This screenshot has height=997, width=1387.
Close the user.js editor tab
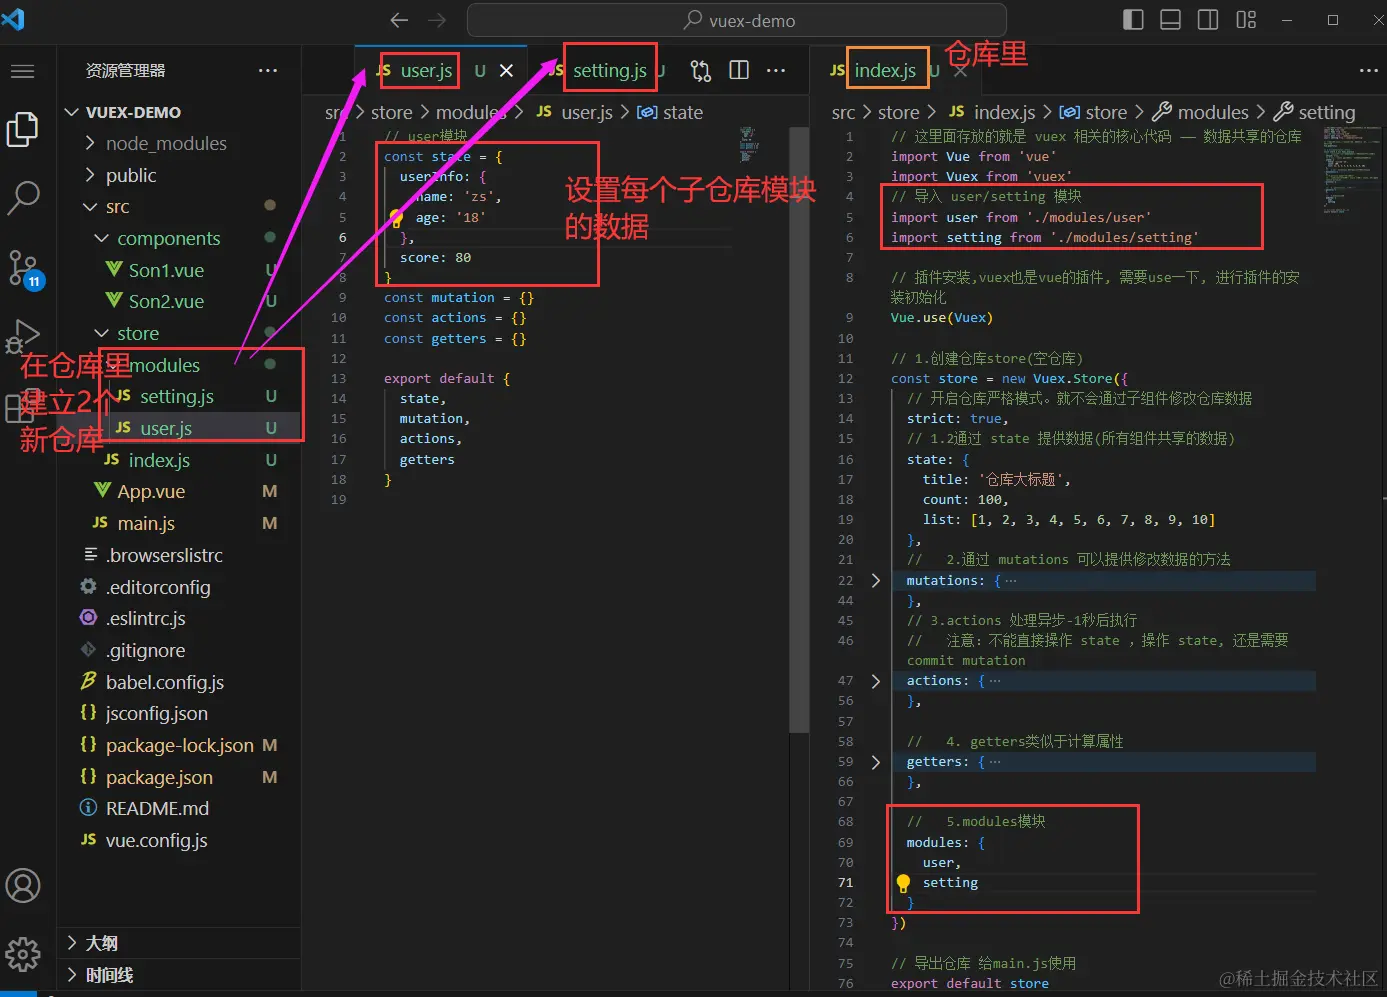[507, 71]
